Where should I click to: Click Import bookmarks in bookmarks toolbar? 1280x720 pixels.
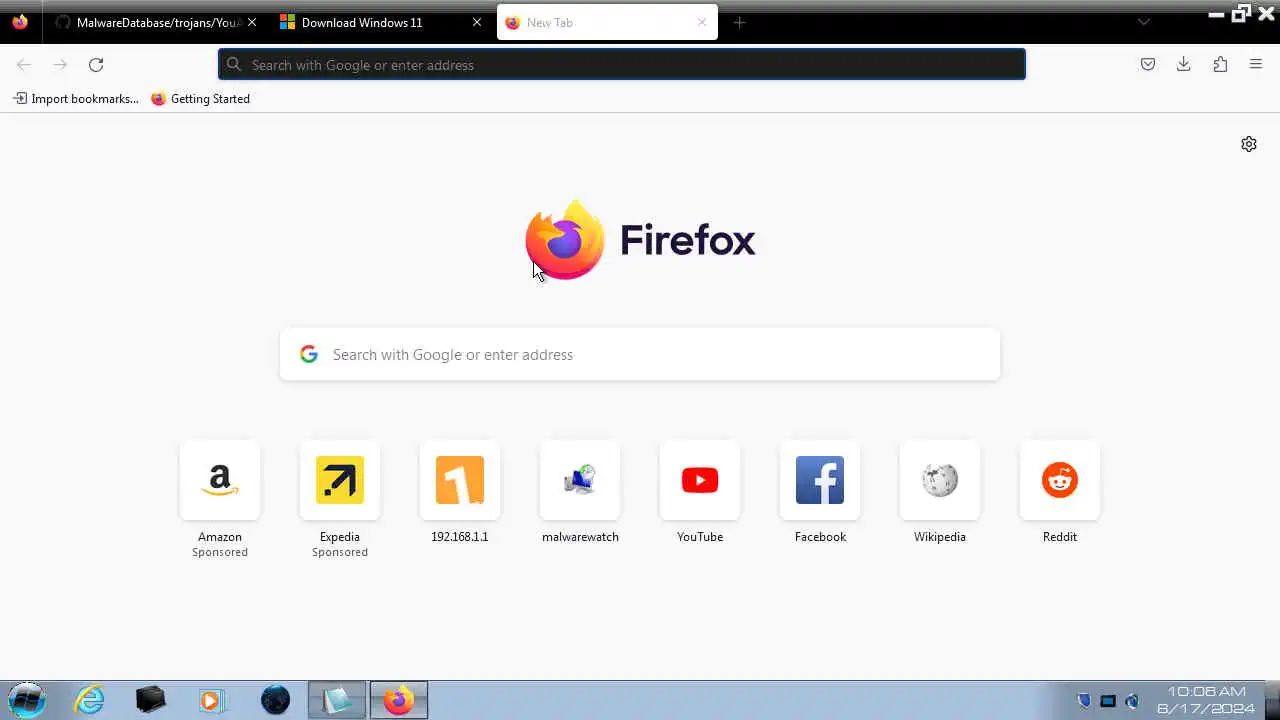click(76, 99)
